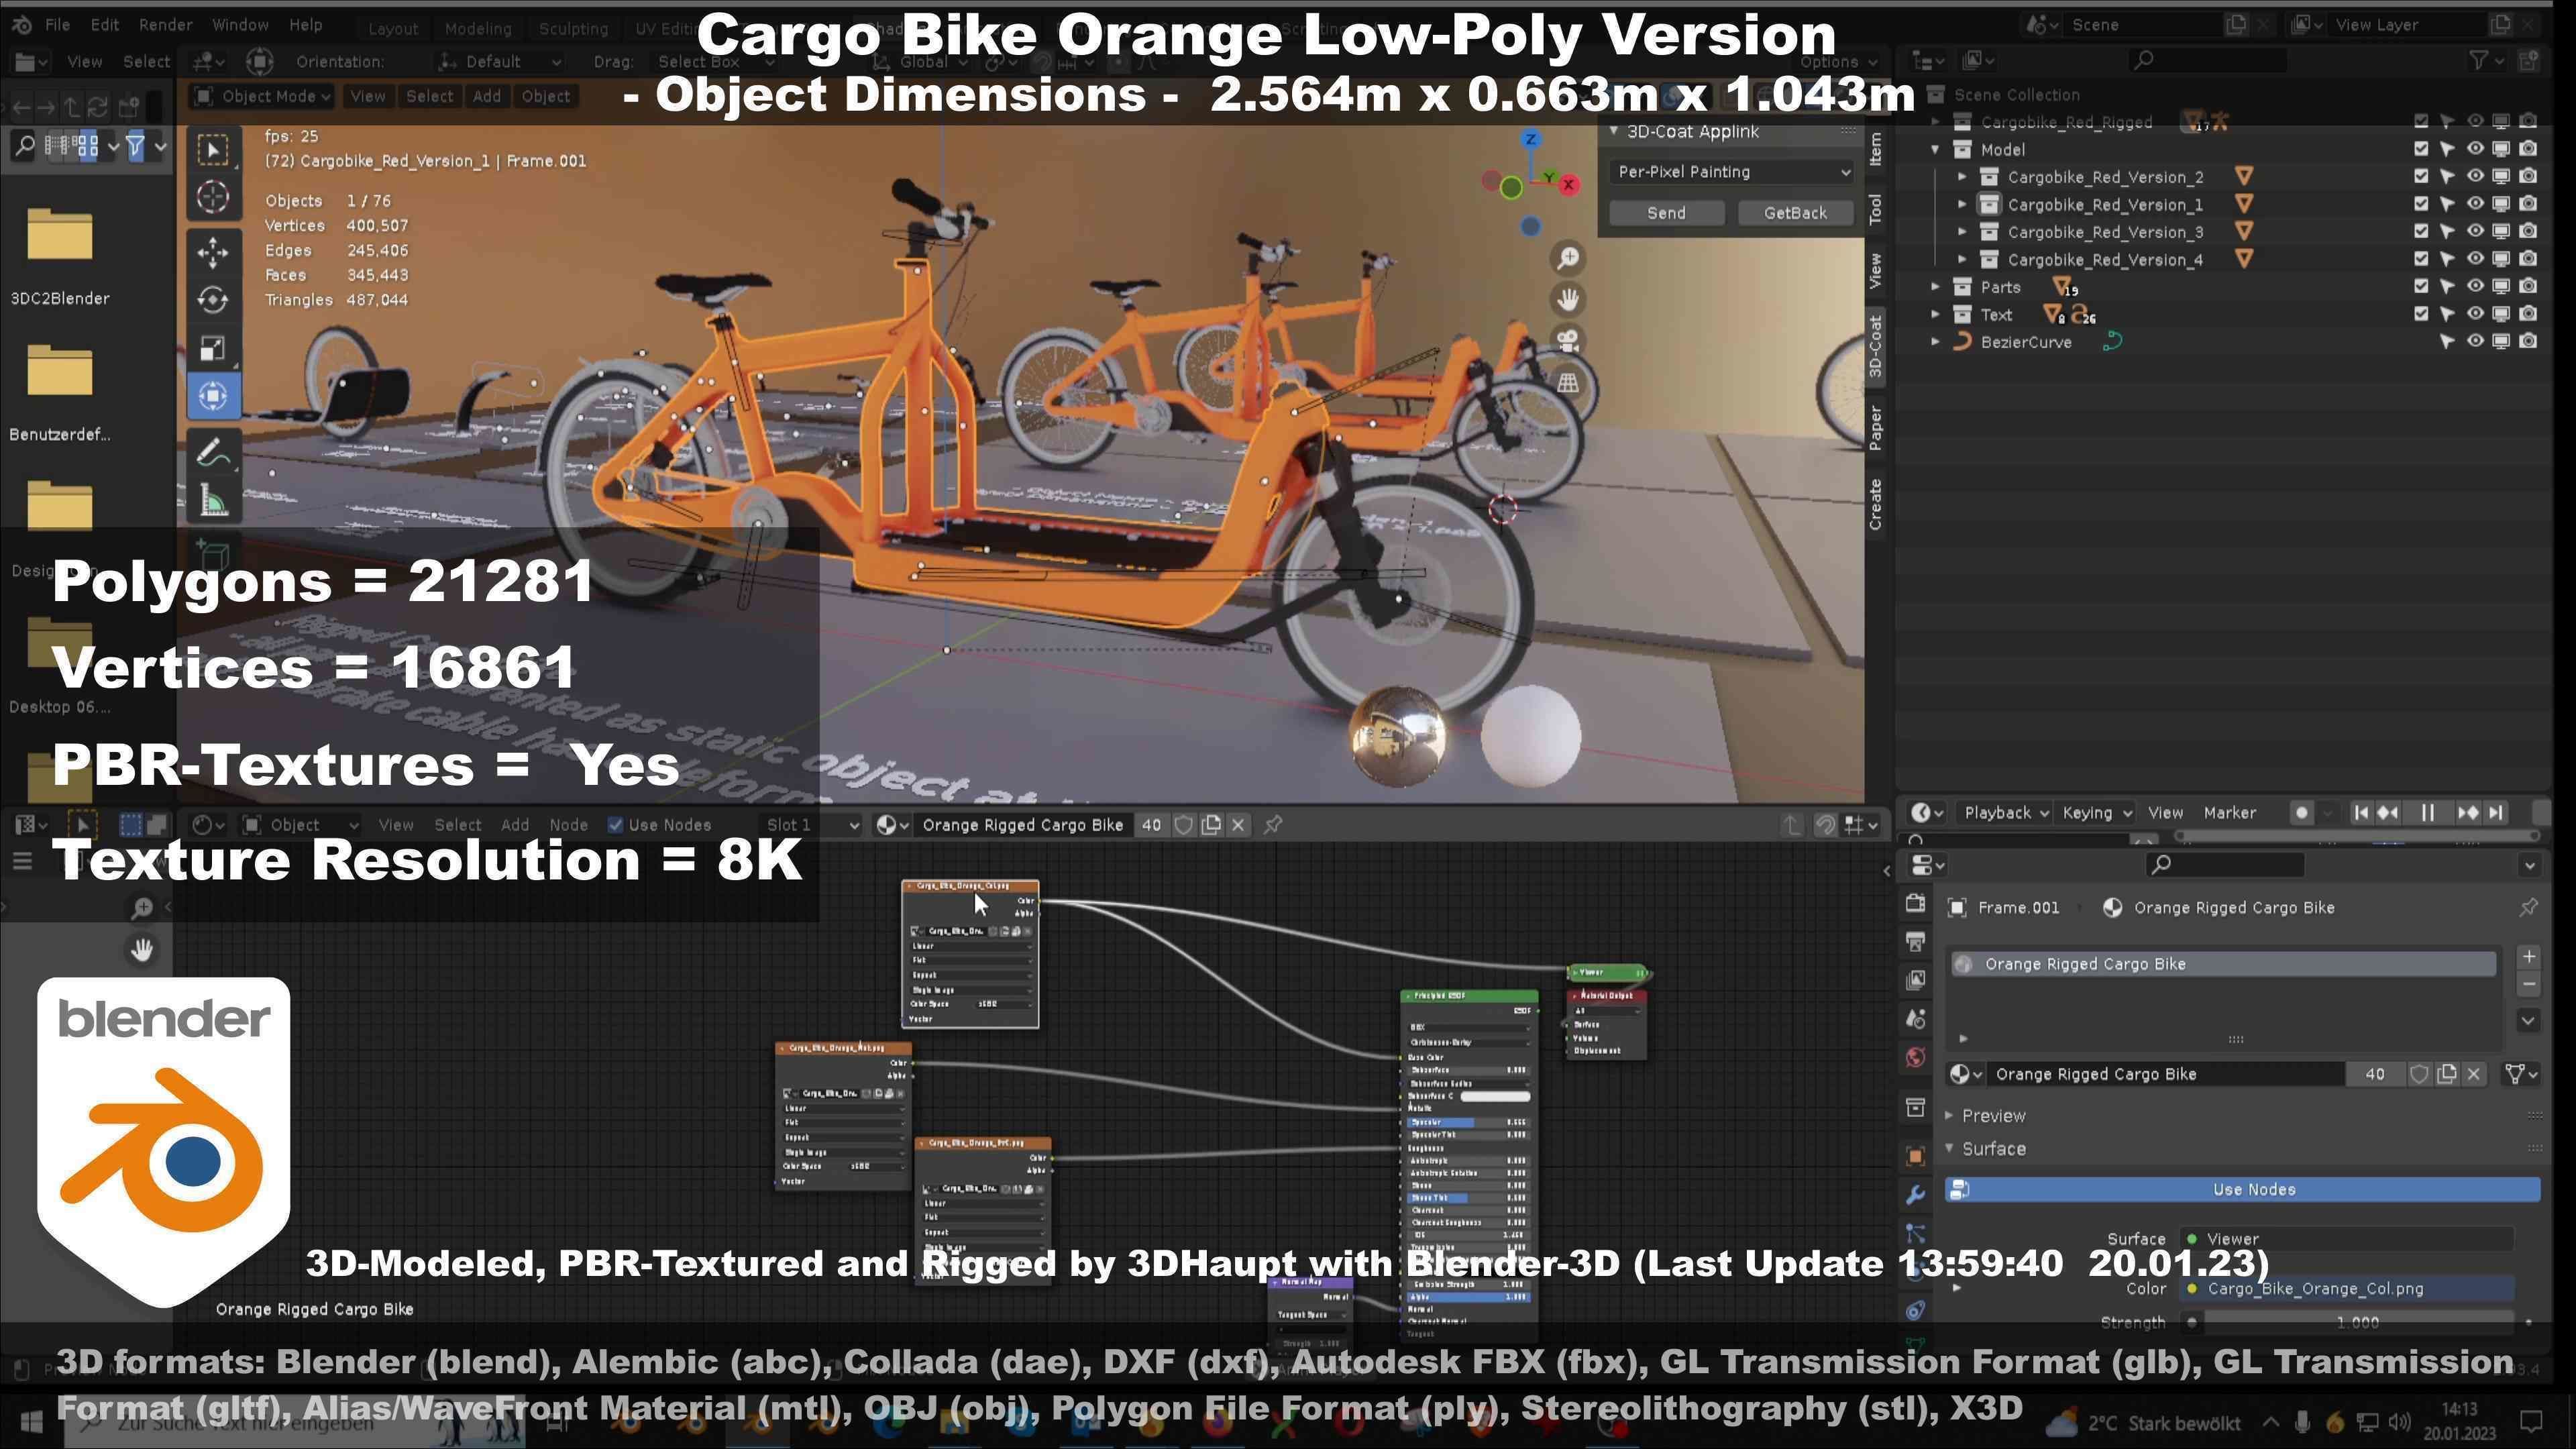Expand the Preview panel
Image resolution: width=2576 pixels, height=1449 pixels.
click(x=1949, y=1115)
